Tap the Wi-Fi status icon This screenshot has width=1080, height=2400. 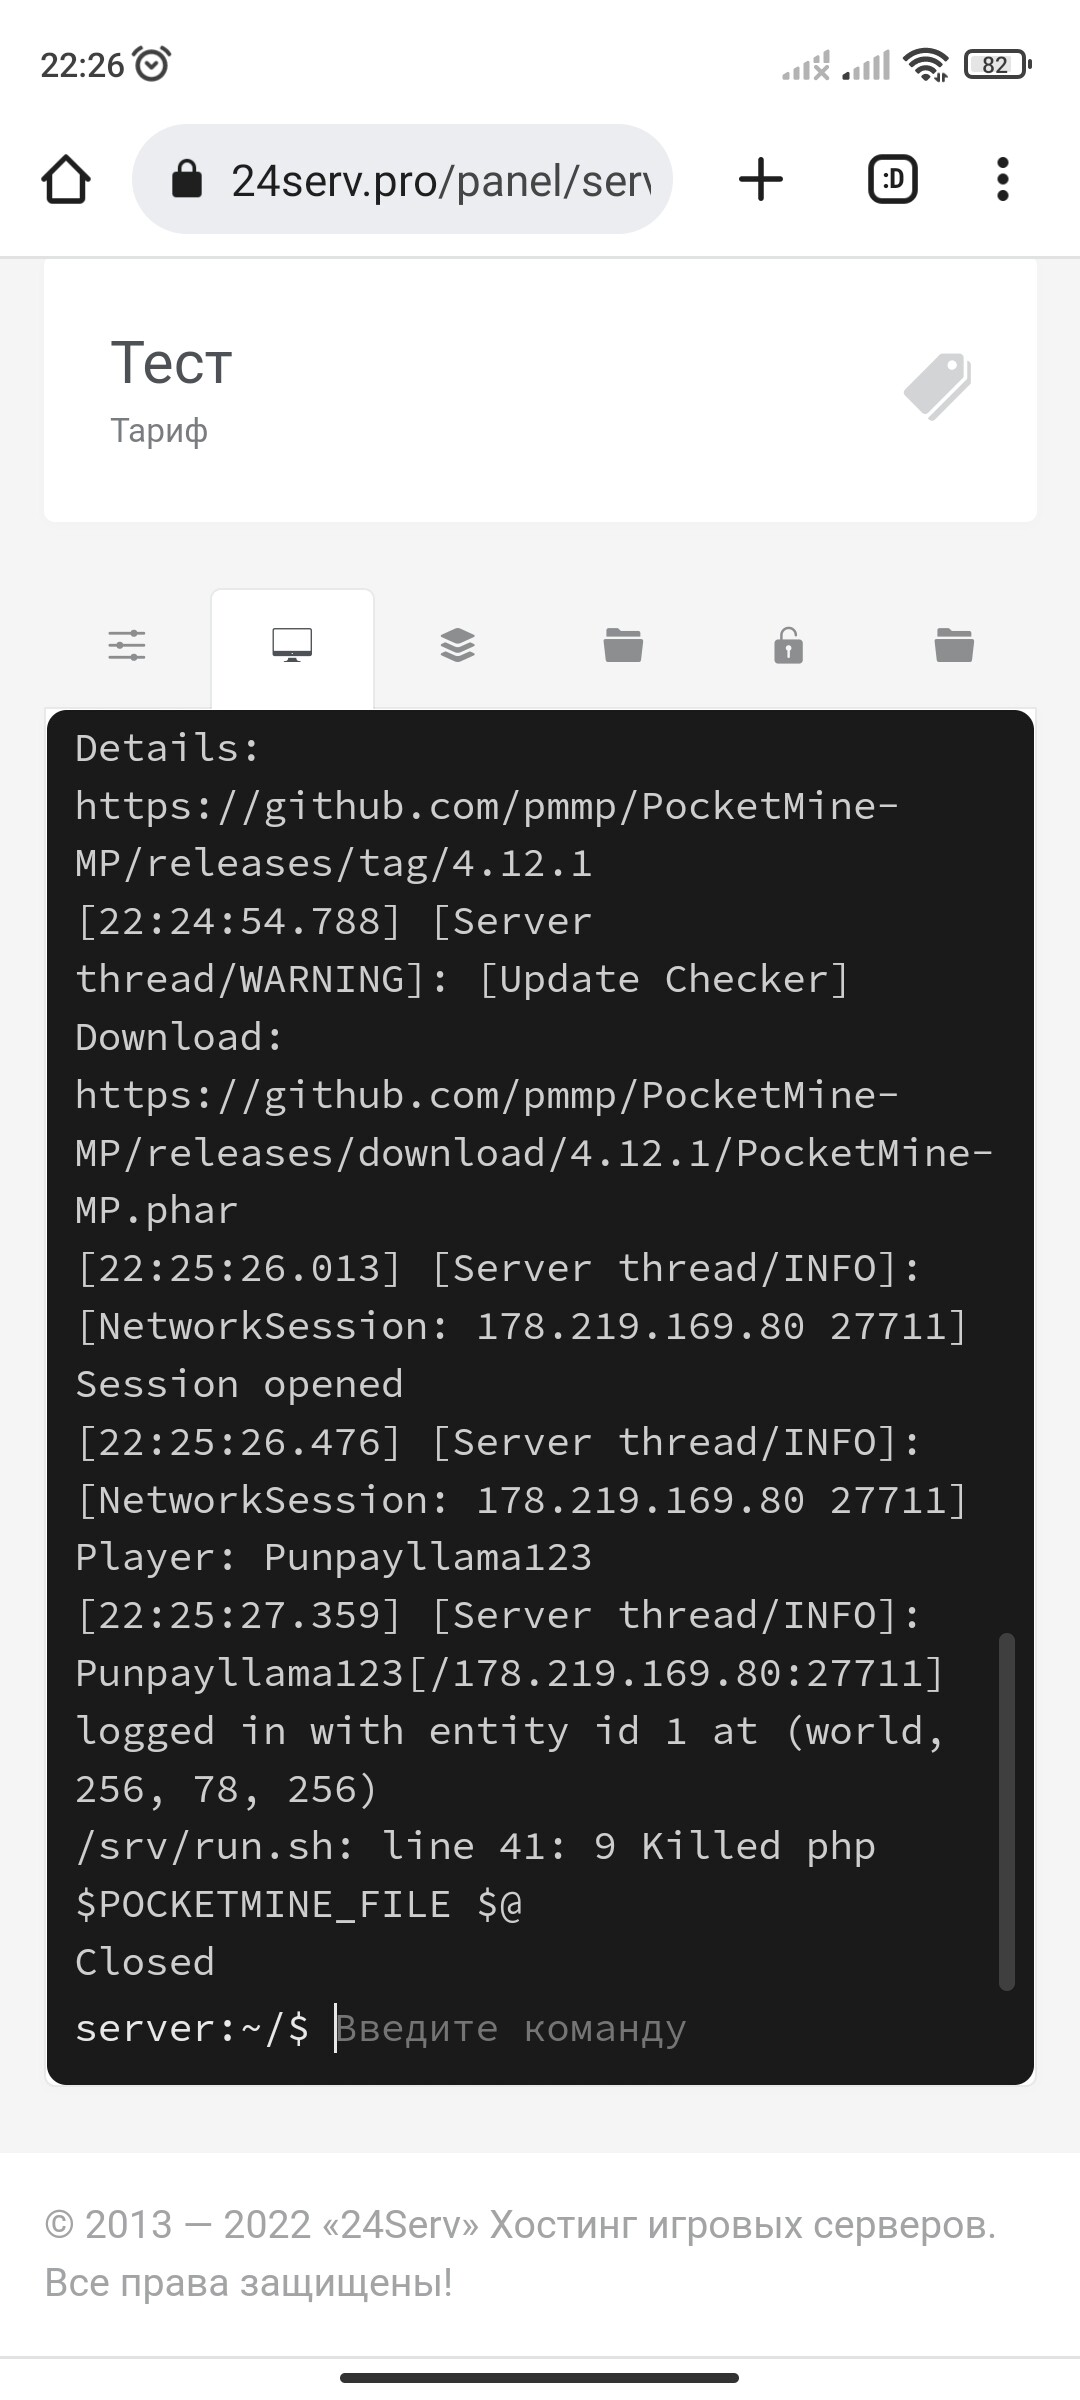click(x=925, y=66)
